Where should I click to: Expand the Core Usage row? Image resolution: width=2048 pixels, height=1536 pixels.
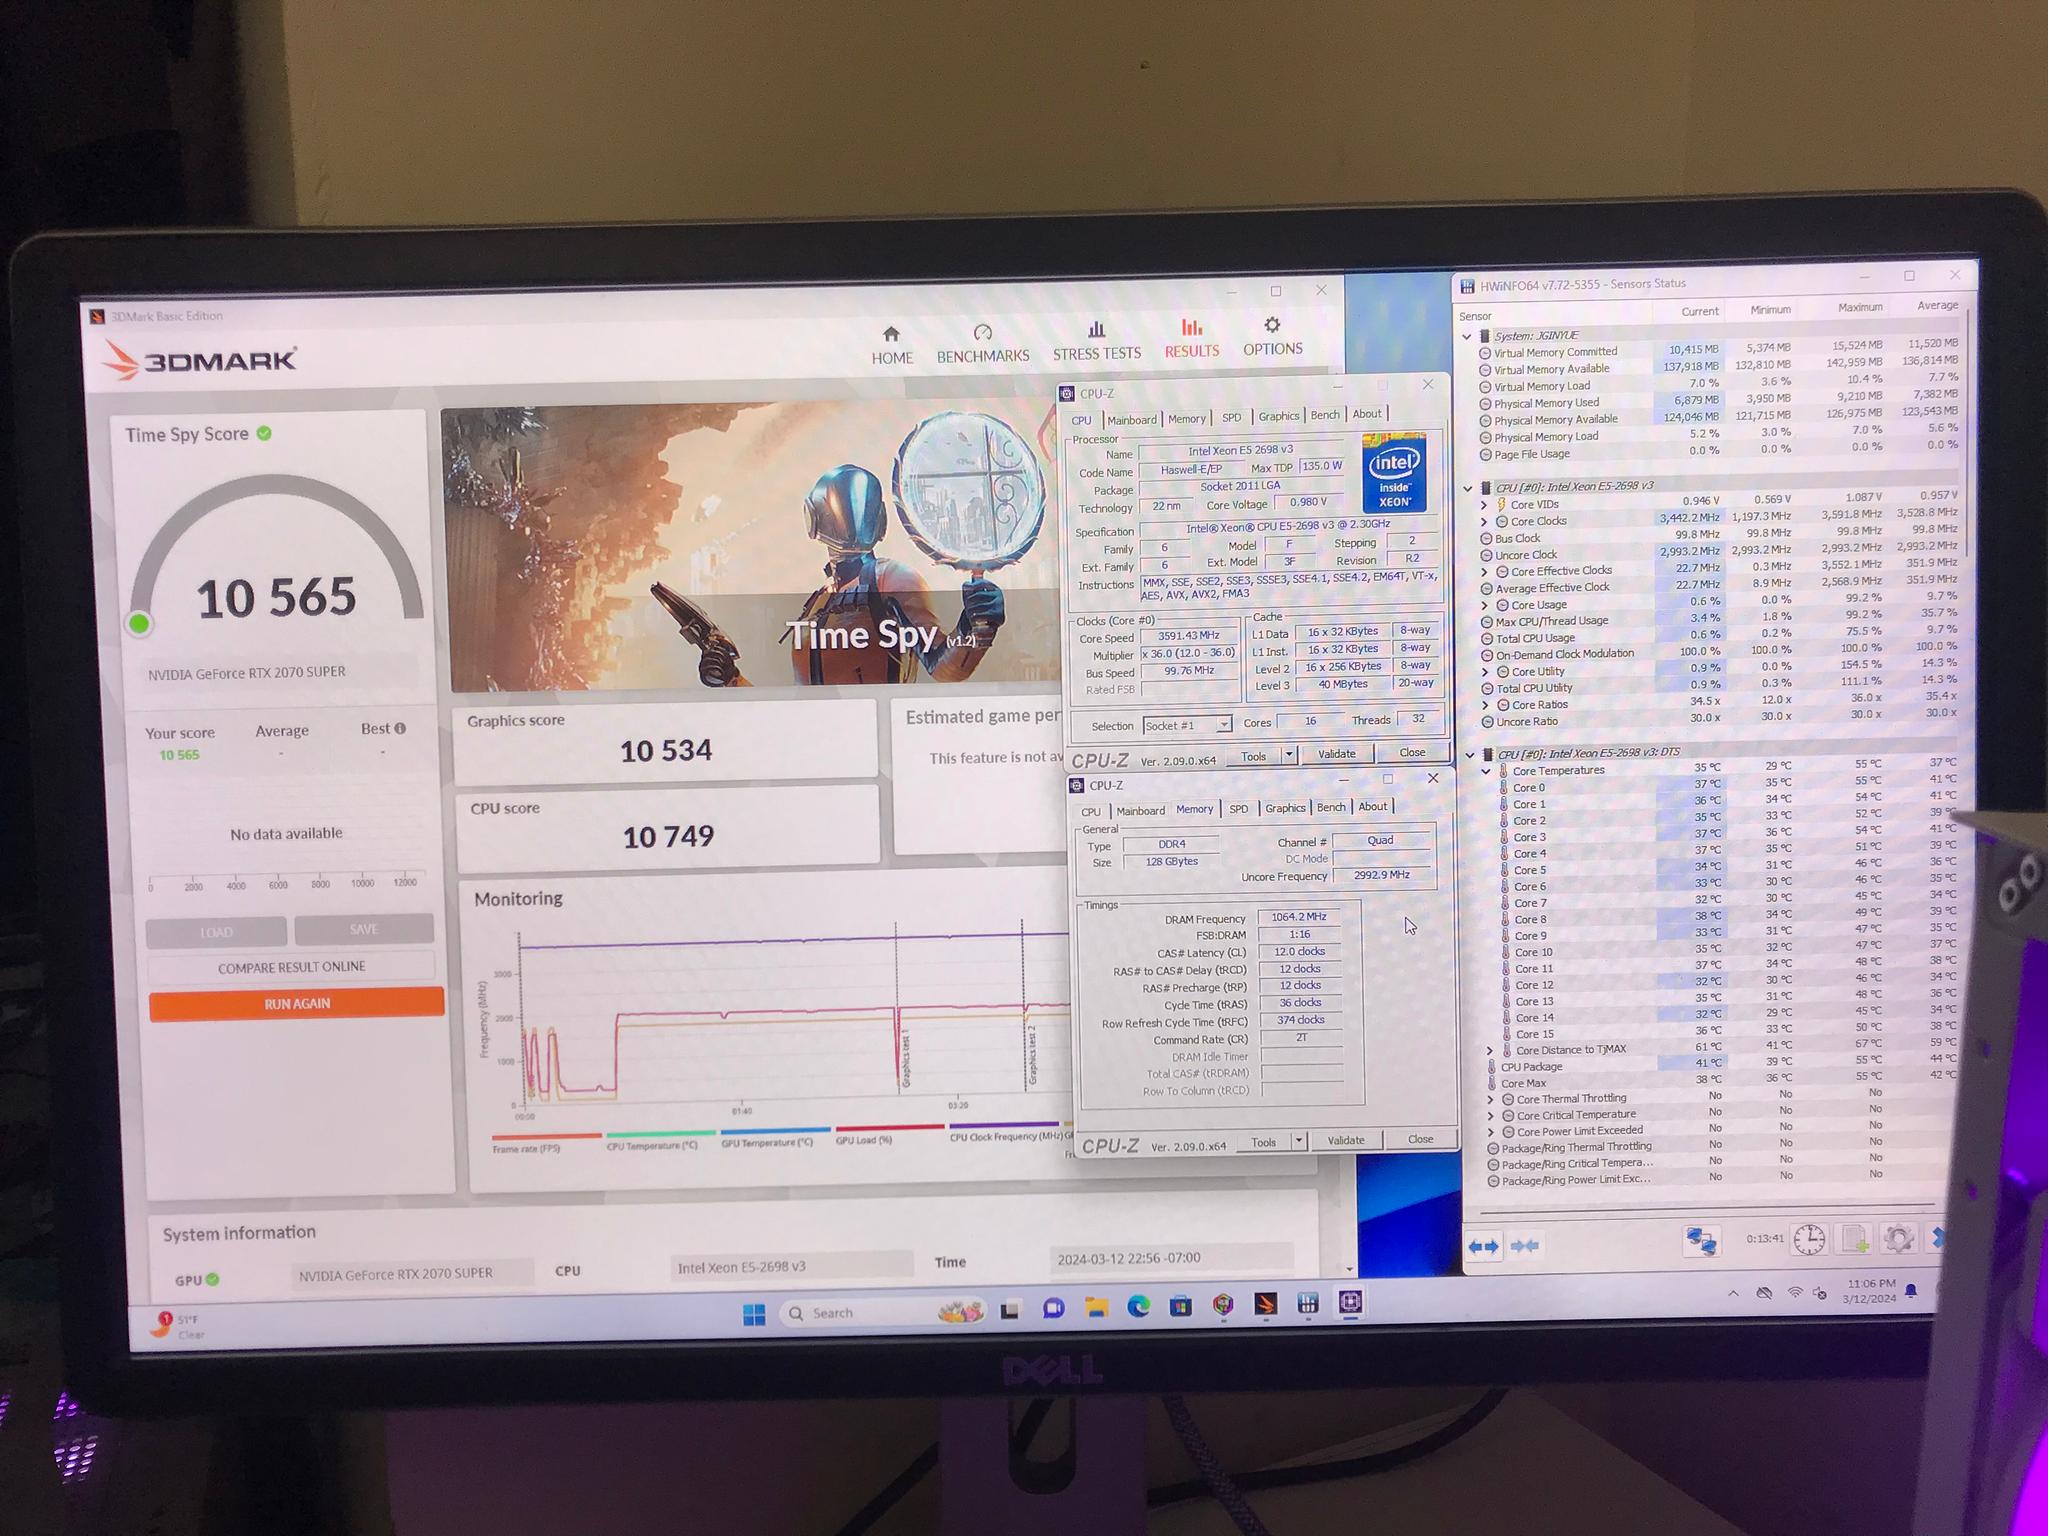(x=1485, y=605)
